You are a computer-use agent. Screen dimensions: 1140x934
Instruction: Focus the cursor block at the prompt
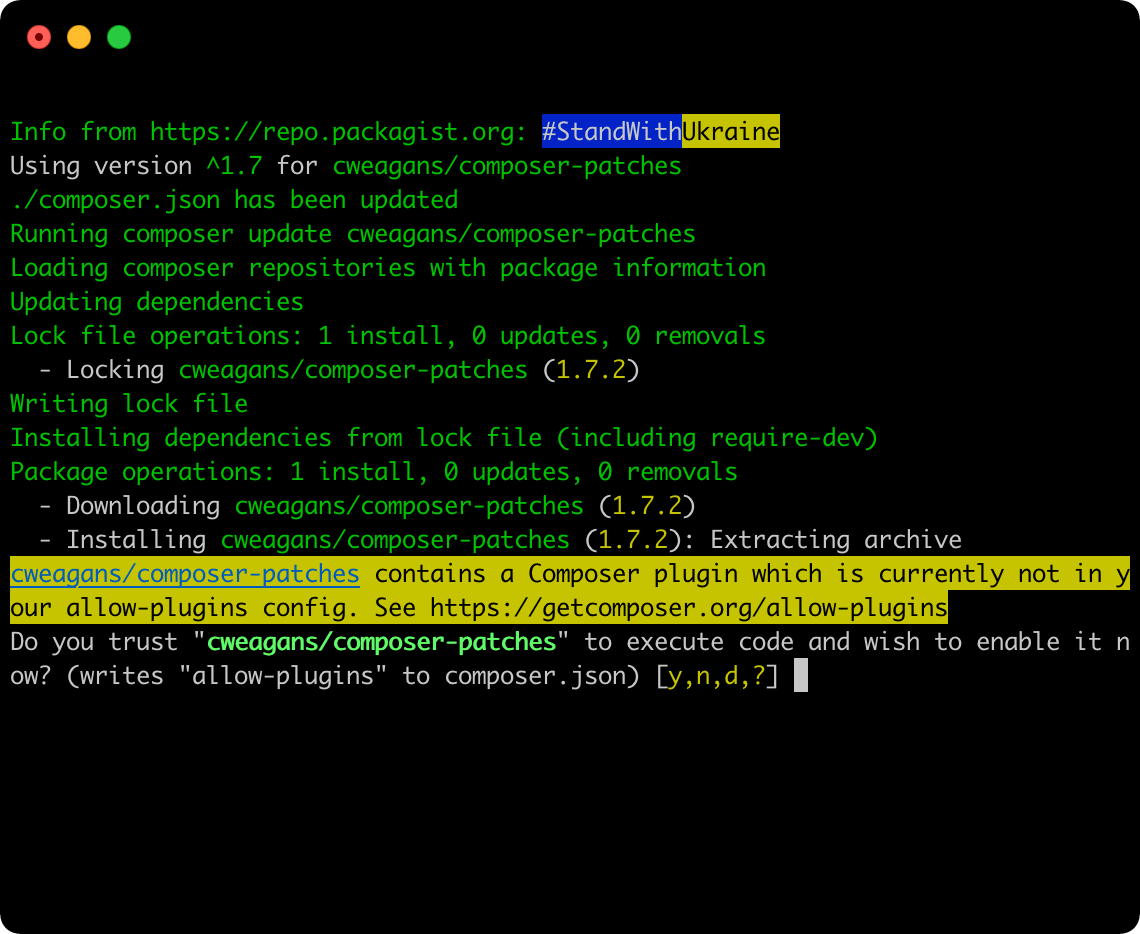click(x=800, y=675)
